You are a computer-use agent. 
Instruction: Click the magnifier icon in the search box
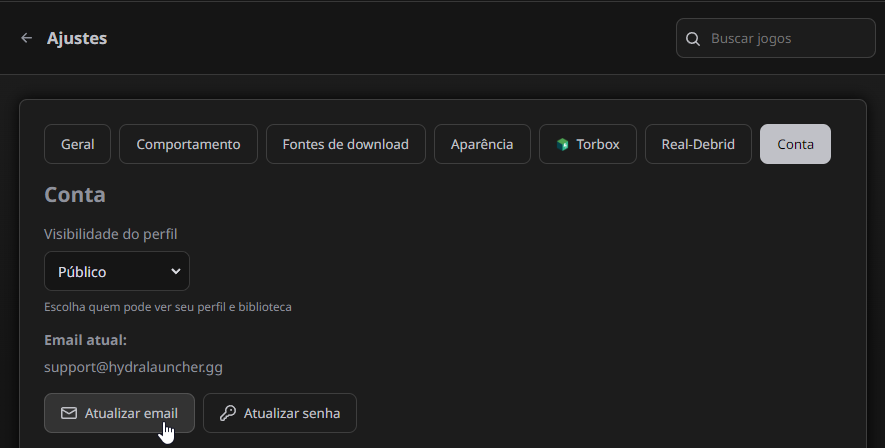[693, 38]
